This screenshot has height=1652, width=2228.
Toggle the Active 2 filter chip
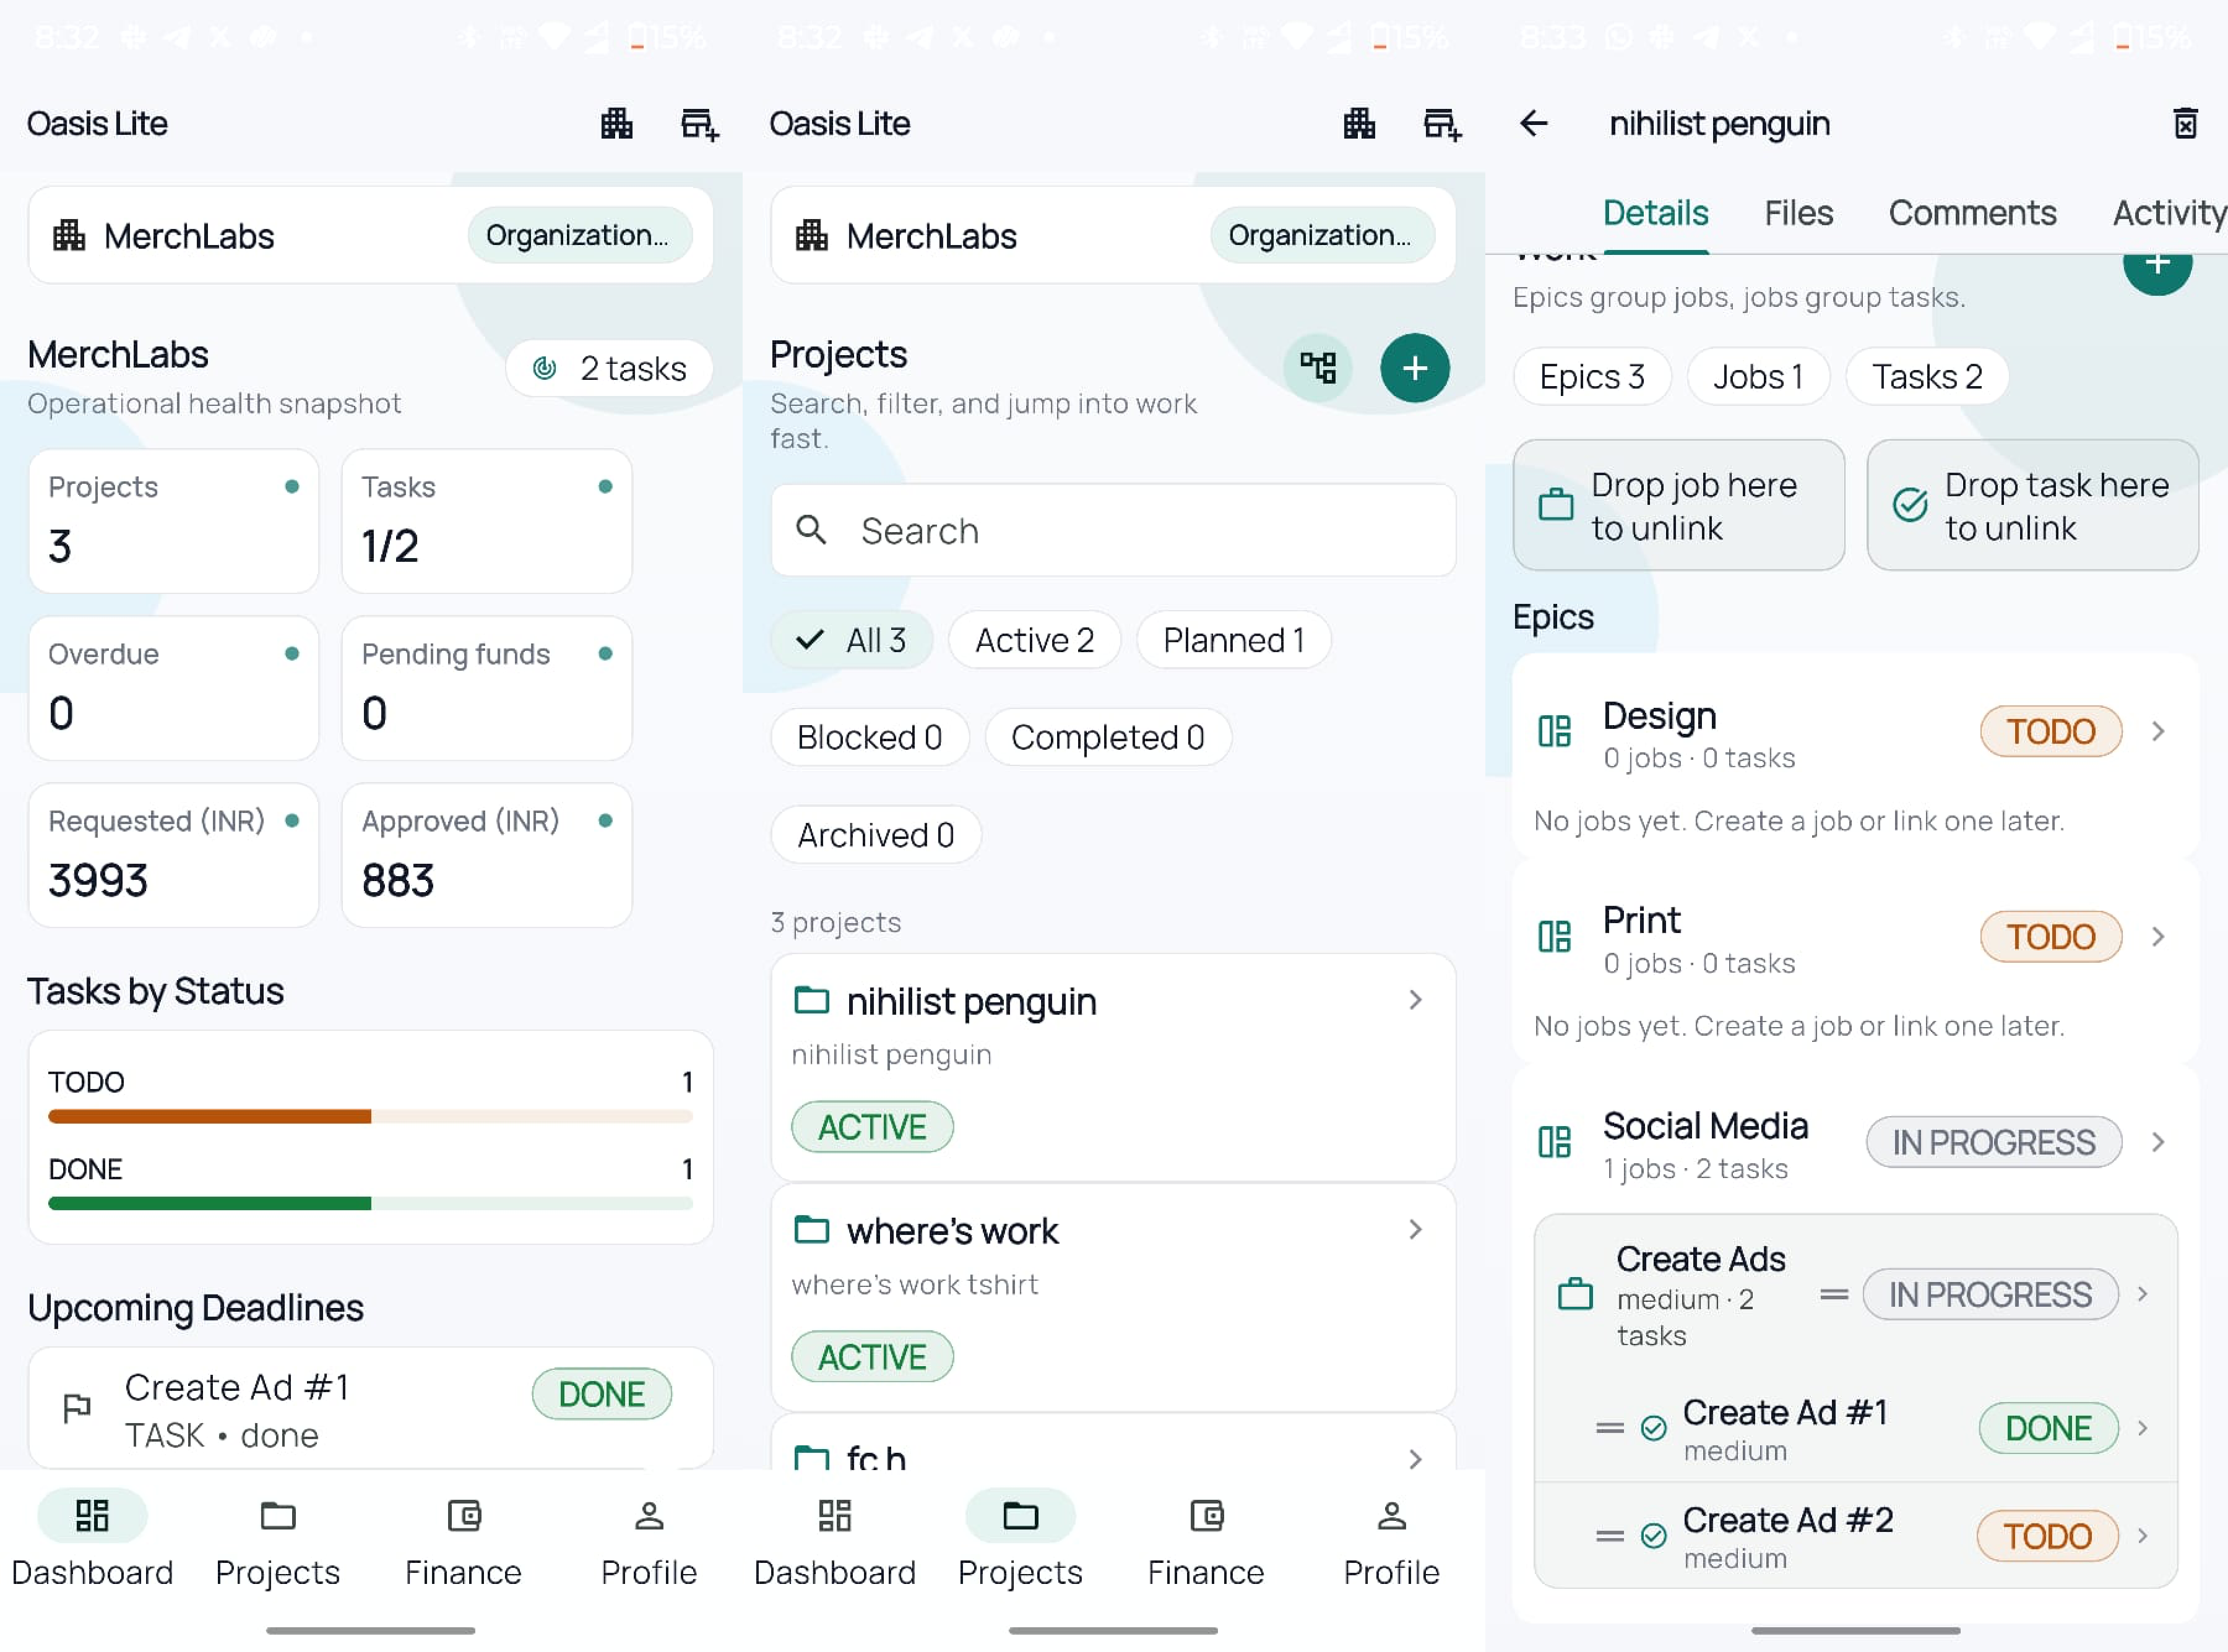1034,639
